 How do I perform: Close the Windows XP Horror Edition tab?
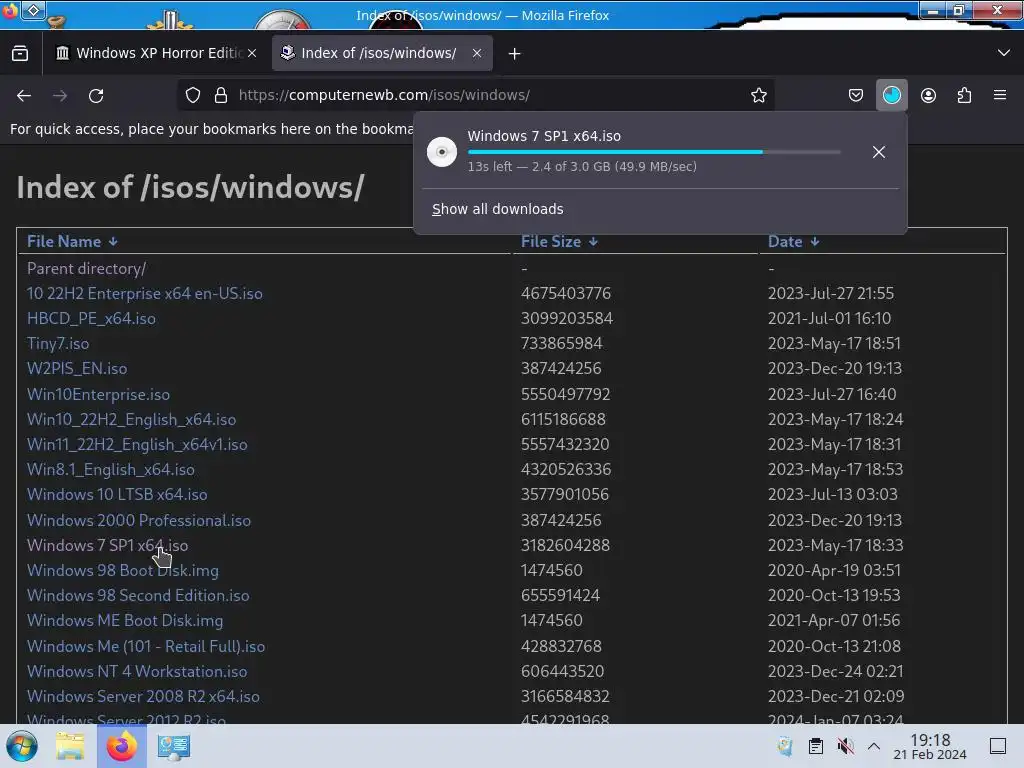pos(252,53)
